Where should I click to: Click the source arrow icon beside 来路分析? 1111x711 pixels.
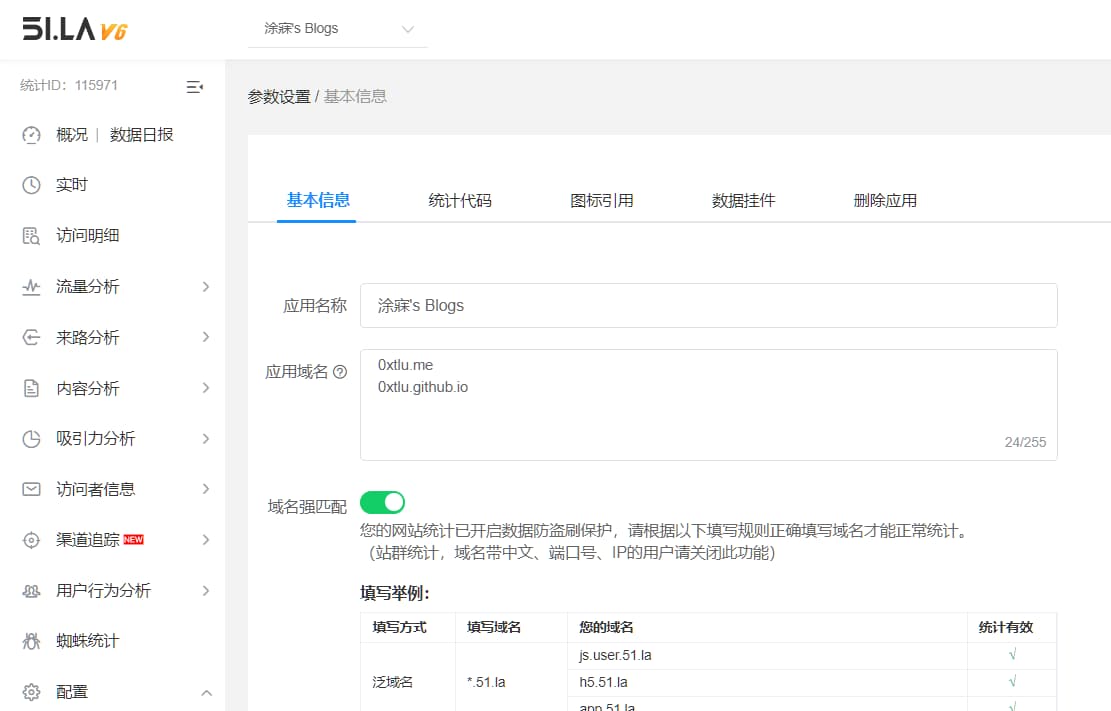(31, 337)
